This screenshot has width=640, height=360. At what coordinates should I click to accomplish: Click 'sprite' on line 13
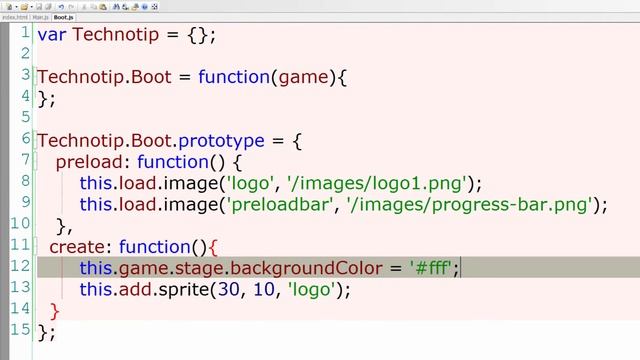tap(184, 290)
